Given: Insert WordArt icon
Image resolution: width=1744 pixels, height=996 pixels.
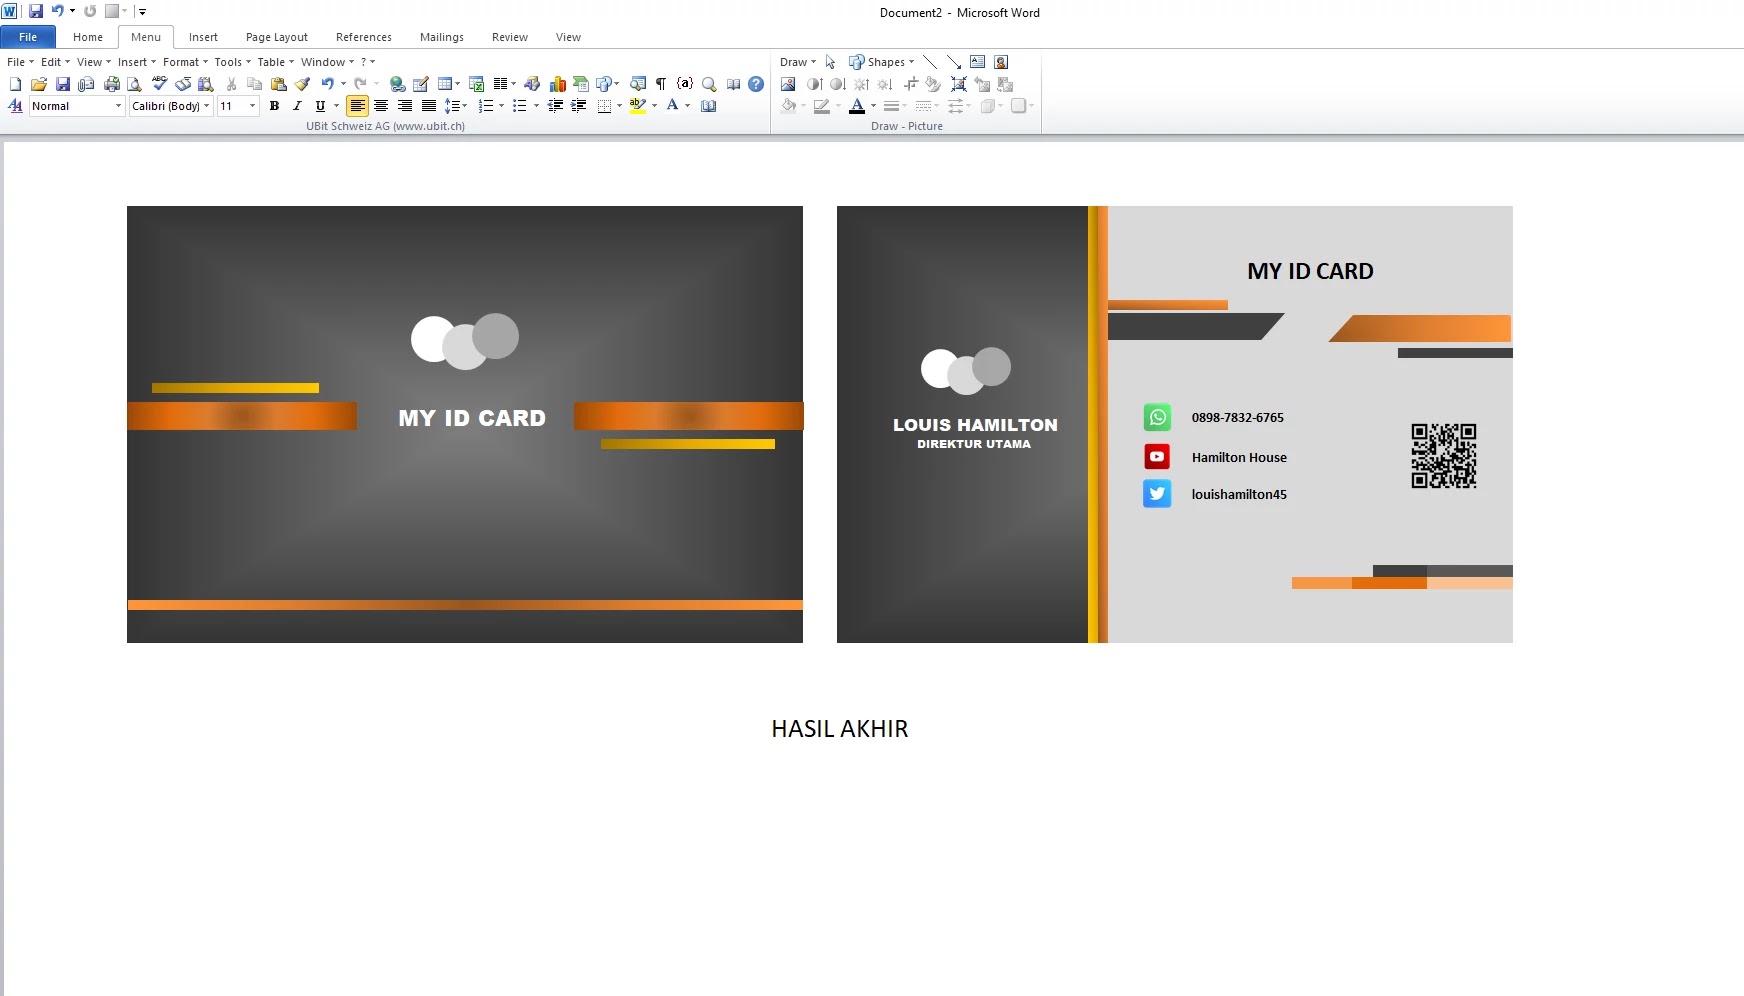Looking at the screenshot, I should (x=532, y=84).
